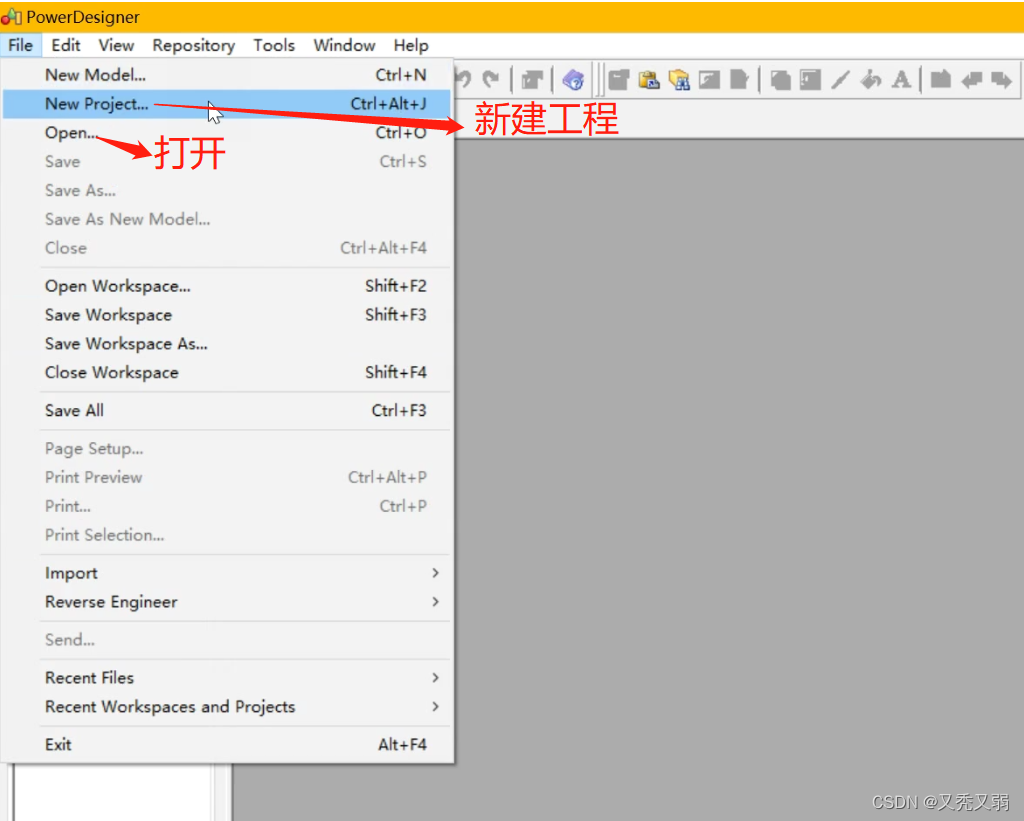This screenshot has height=821, width=1024.
Task: Expand the Import submenu
Action: tap(227, 573)
